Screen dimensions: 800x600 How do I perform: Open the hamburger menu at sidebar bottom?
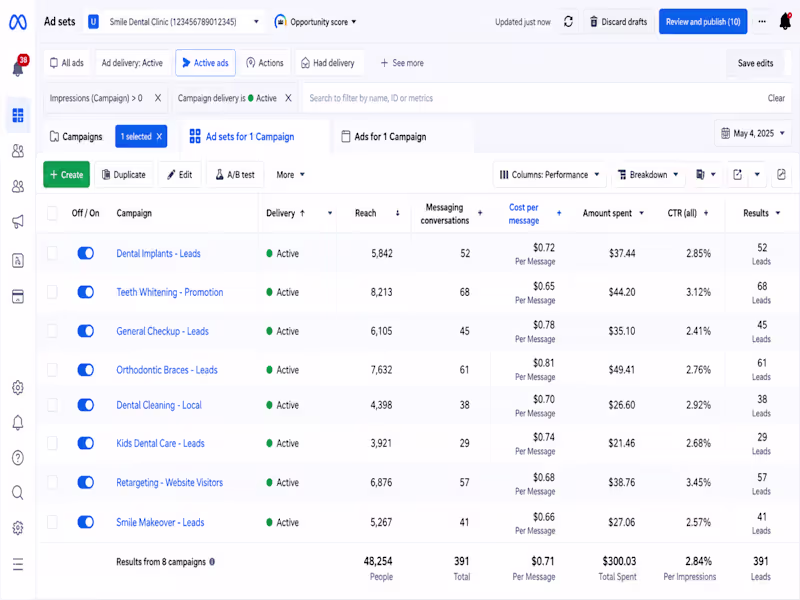18,564
